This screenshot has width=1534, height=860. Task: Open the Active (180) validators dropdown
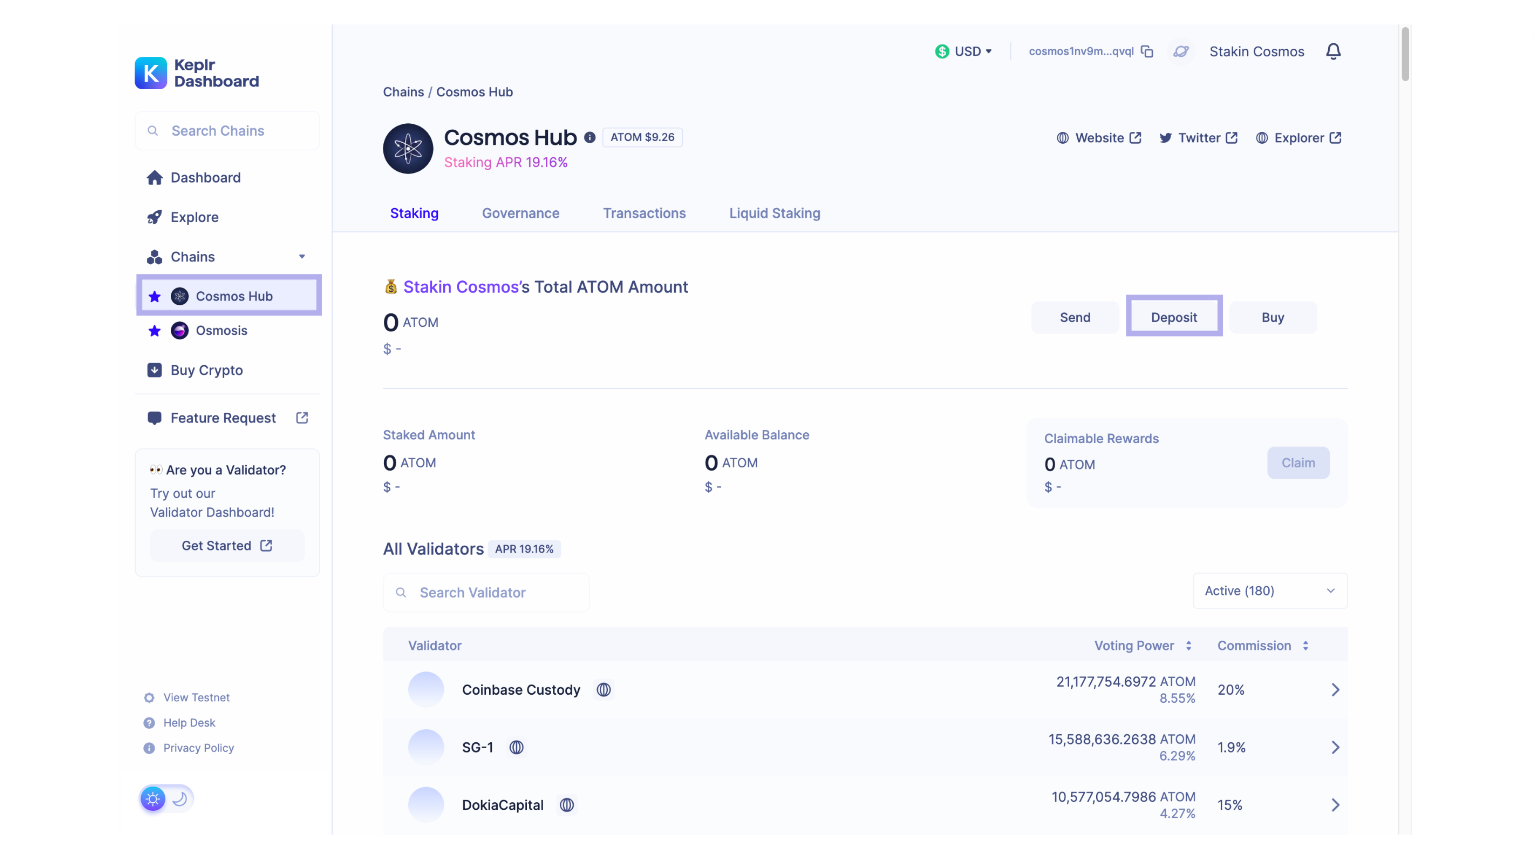click(1270, 591)
